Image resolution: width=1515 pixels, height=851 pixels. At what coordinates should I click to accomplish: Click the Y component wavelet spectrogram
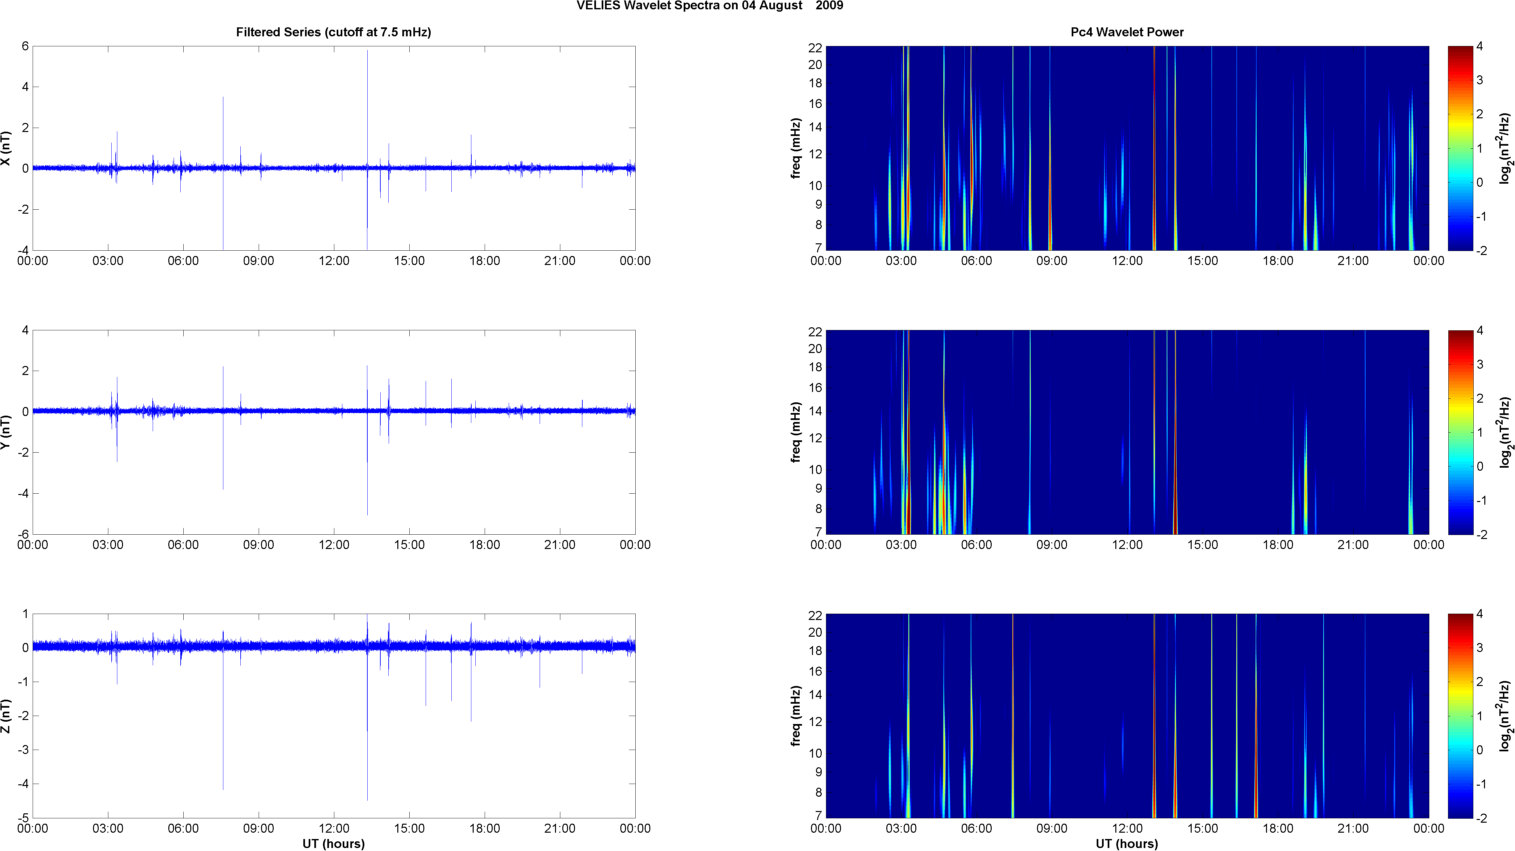click(1127, 432)
